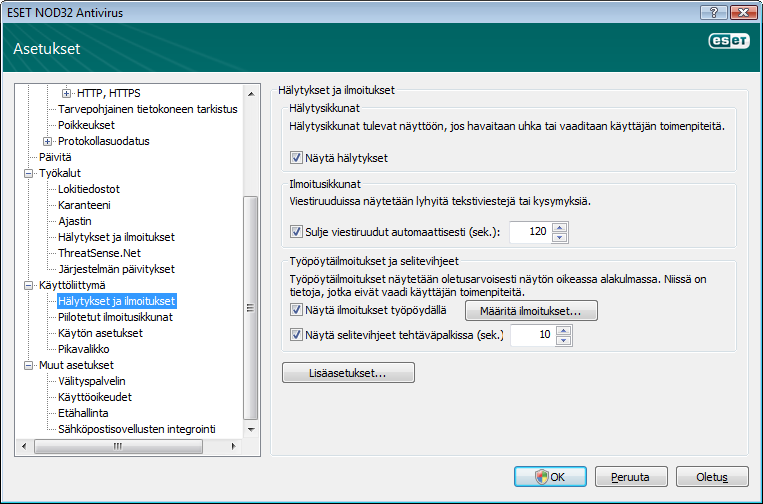Open Lisäasetukset advanced settings
Viewport: 763px width, 504px height.
(x=348, y=373)
